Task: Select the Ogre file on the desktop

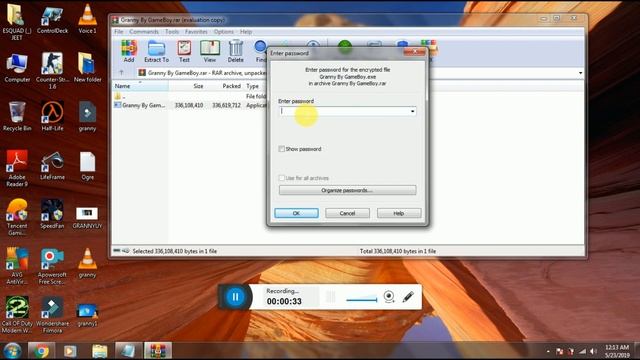Action: pos(87,166)
